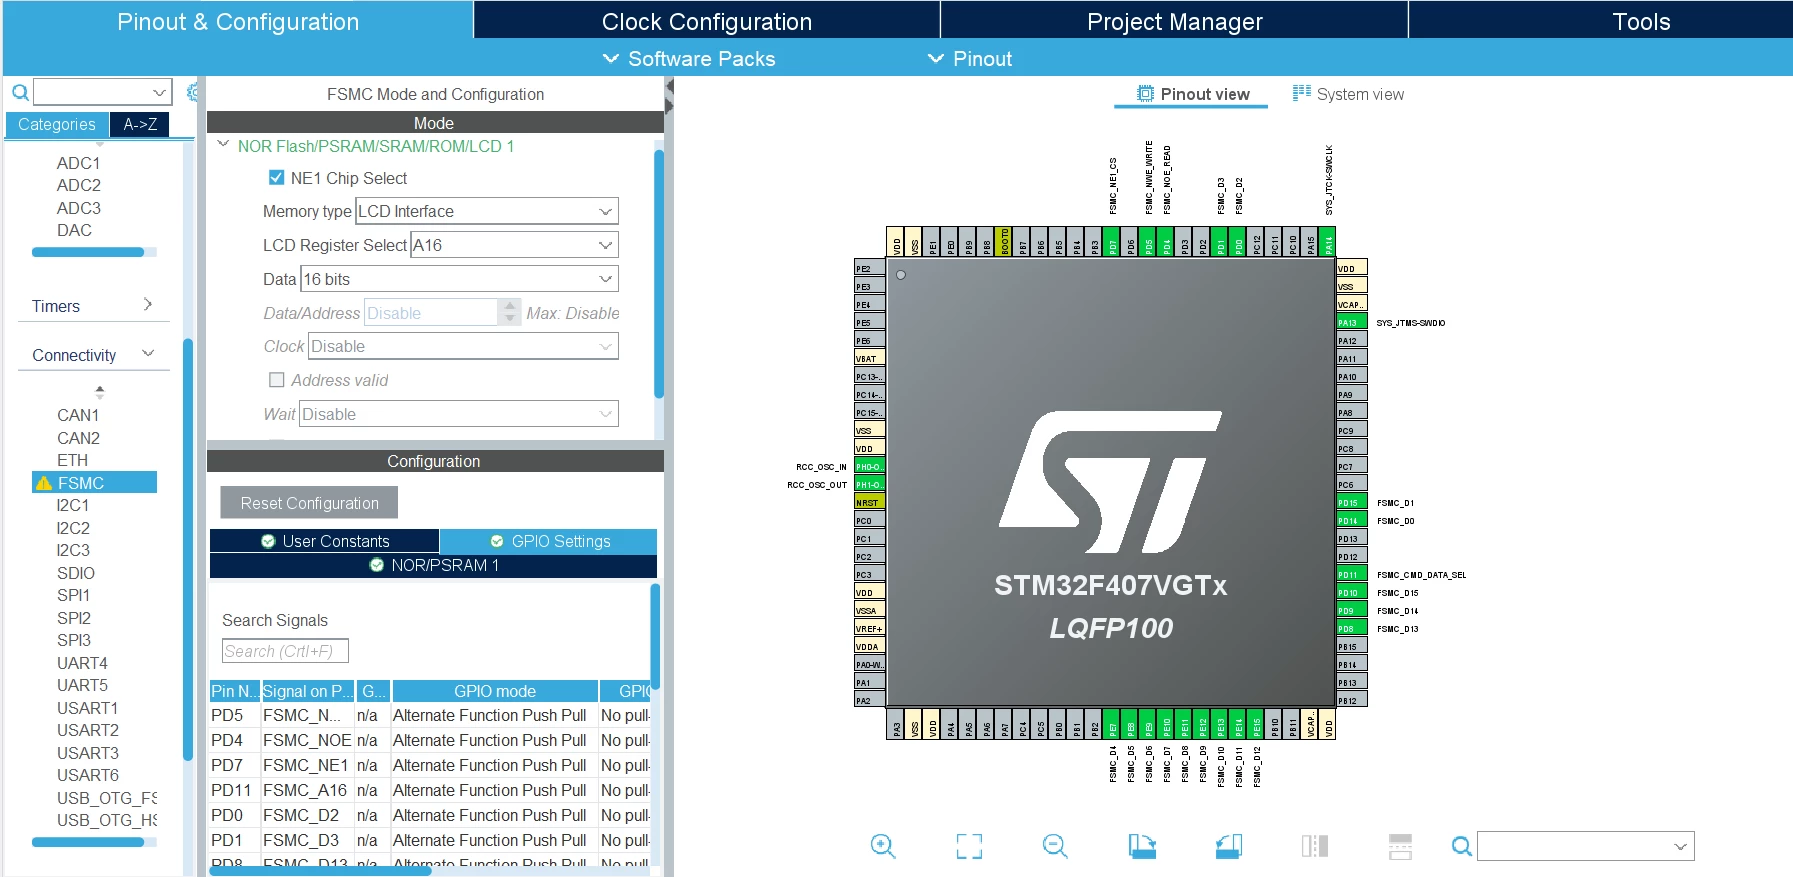1793x877 pixels.
Task: Select the Pinout view tab
Action: click(1192, 94)
